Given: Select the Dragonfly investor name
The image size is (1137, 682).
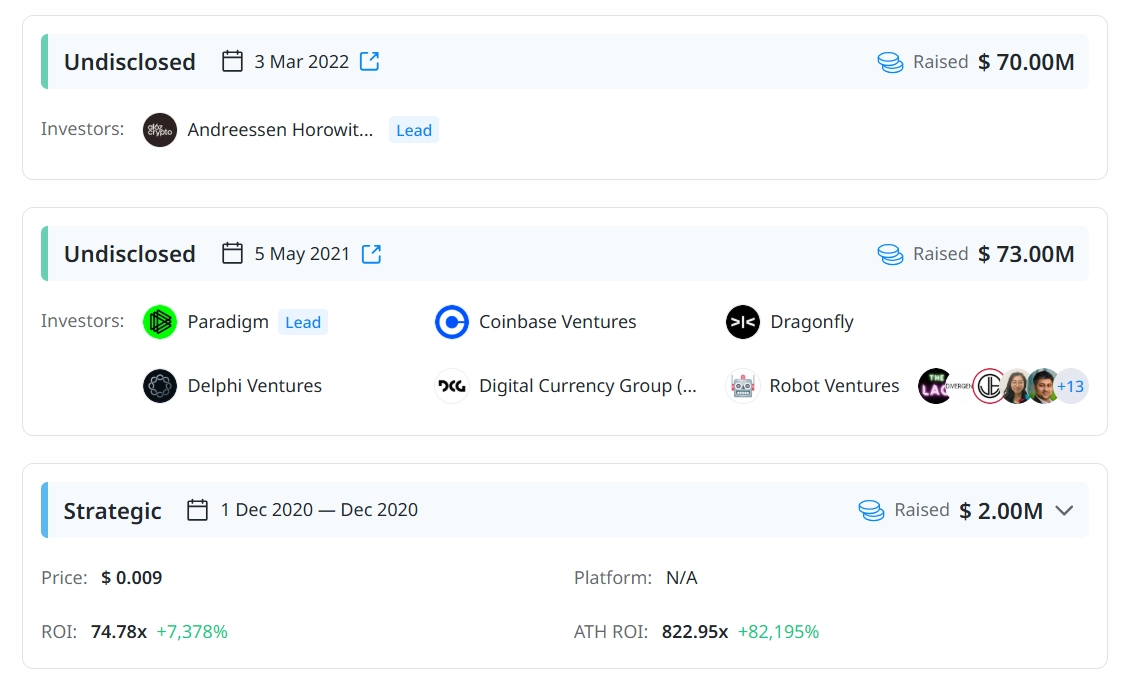Looking at the screenshot, I should (811, 322).
